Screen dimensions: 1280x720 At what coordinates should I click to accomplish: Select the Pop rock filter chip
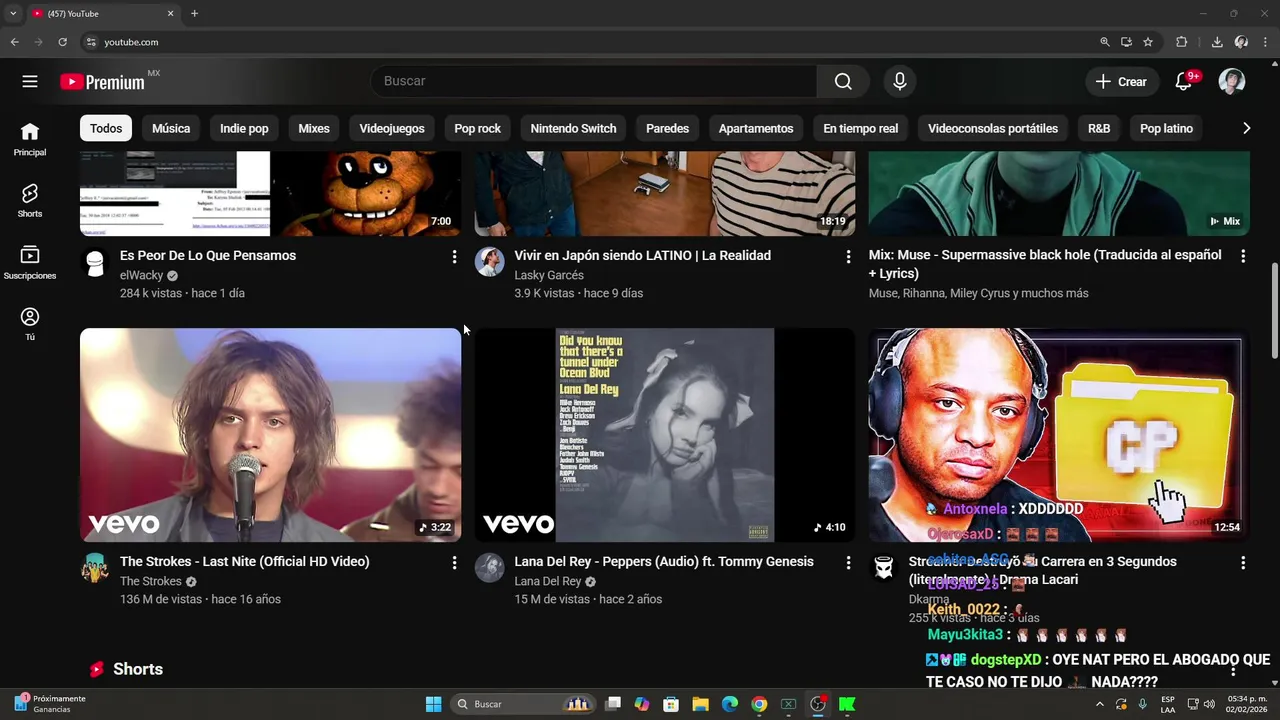click(478, 128)
